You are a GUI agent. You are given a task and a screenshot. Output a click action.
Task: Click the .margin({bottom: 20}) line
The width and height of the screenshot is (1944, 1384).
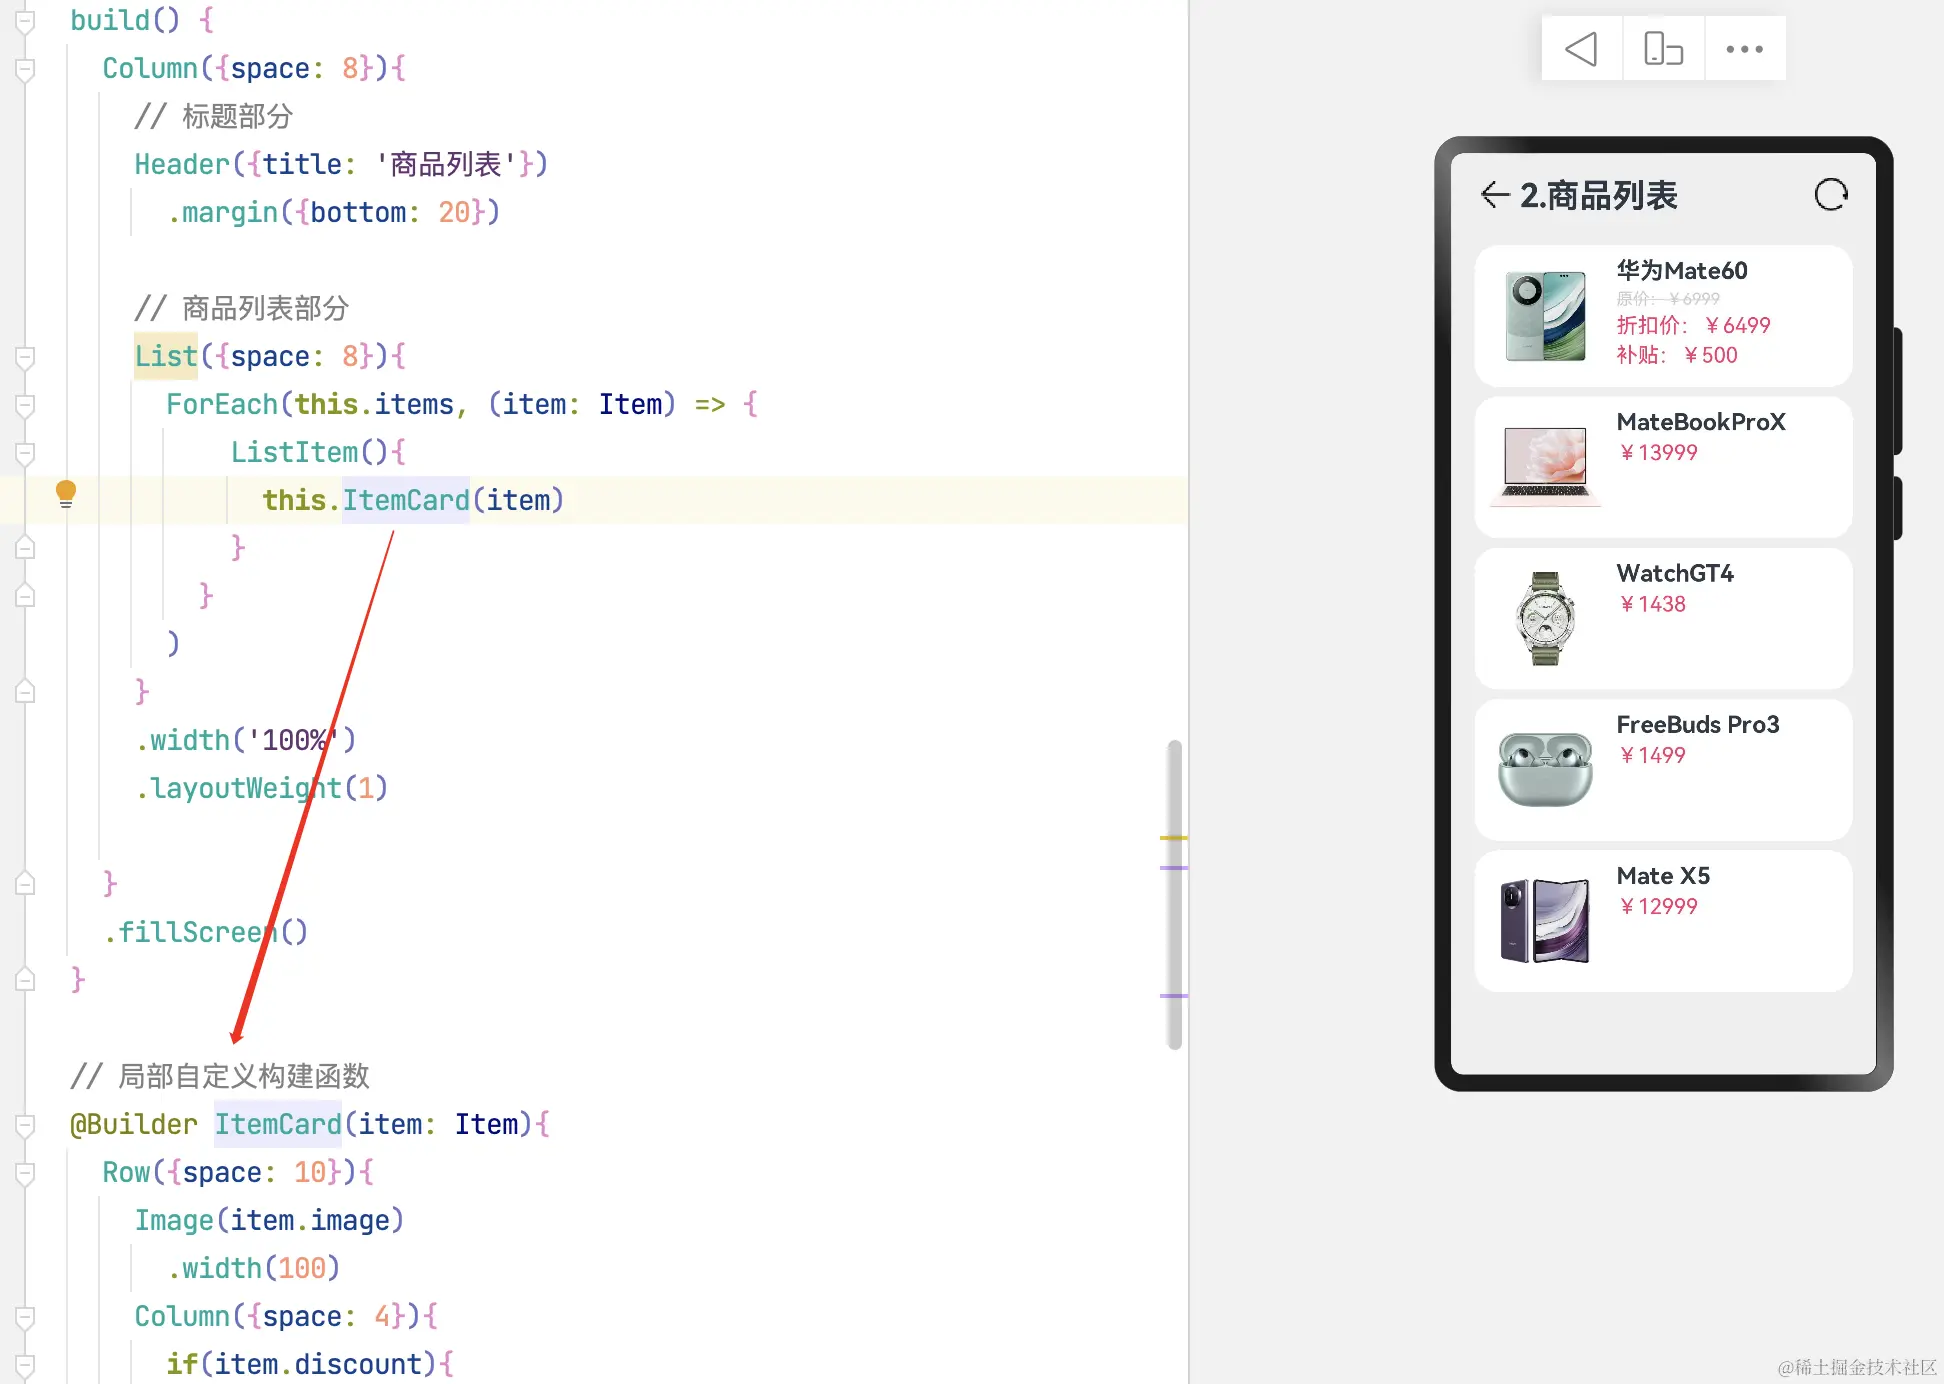[333, 212]
